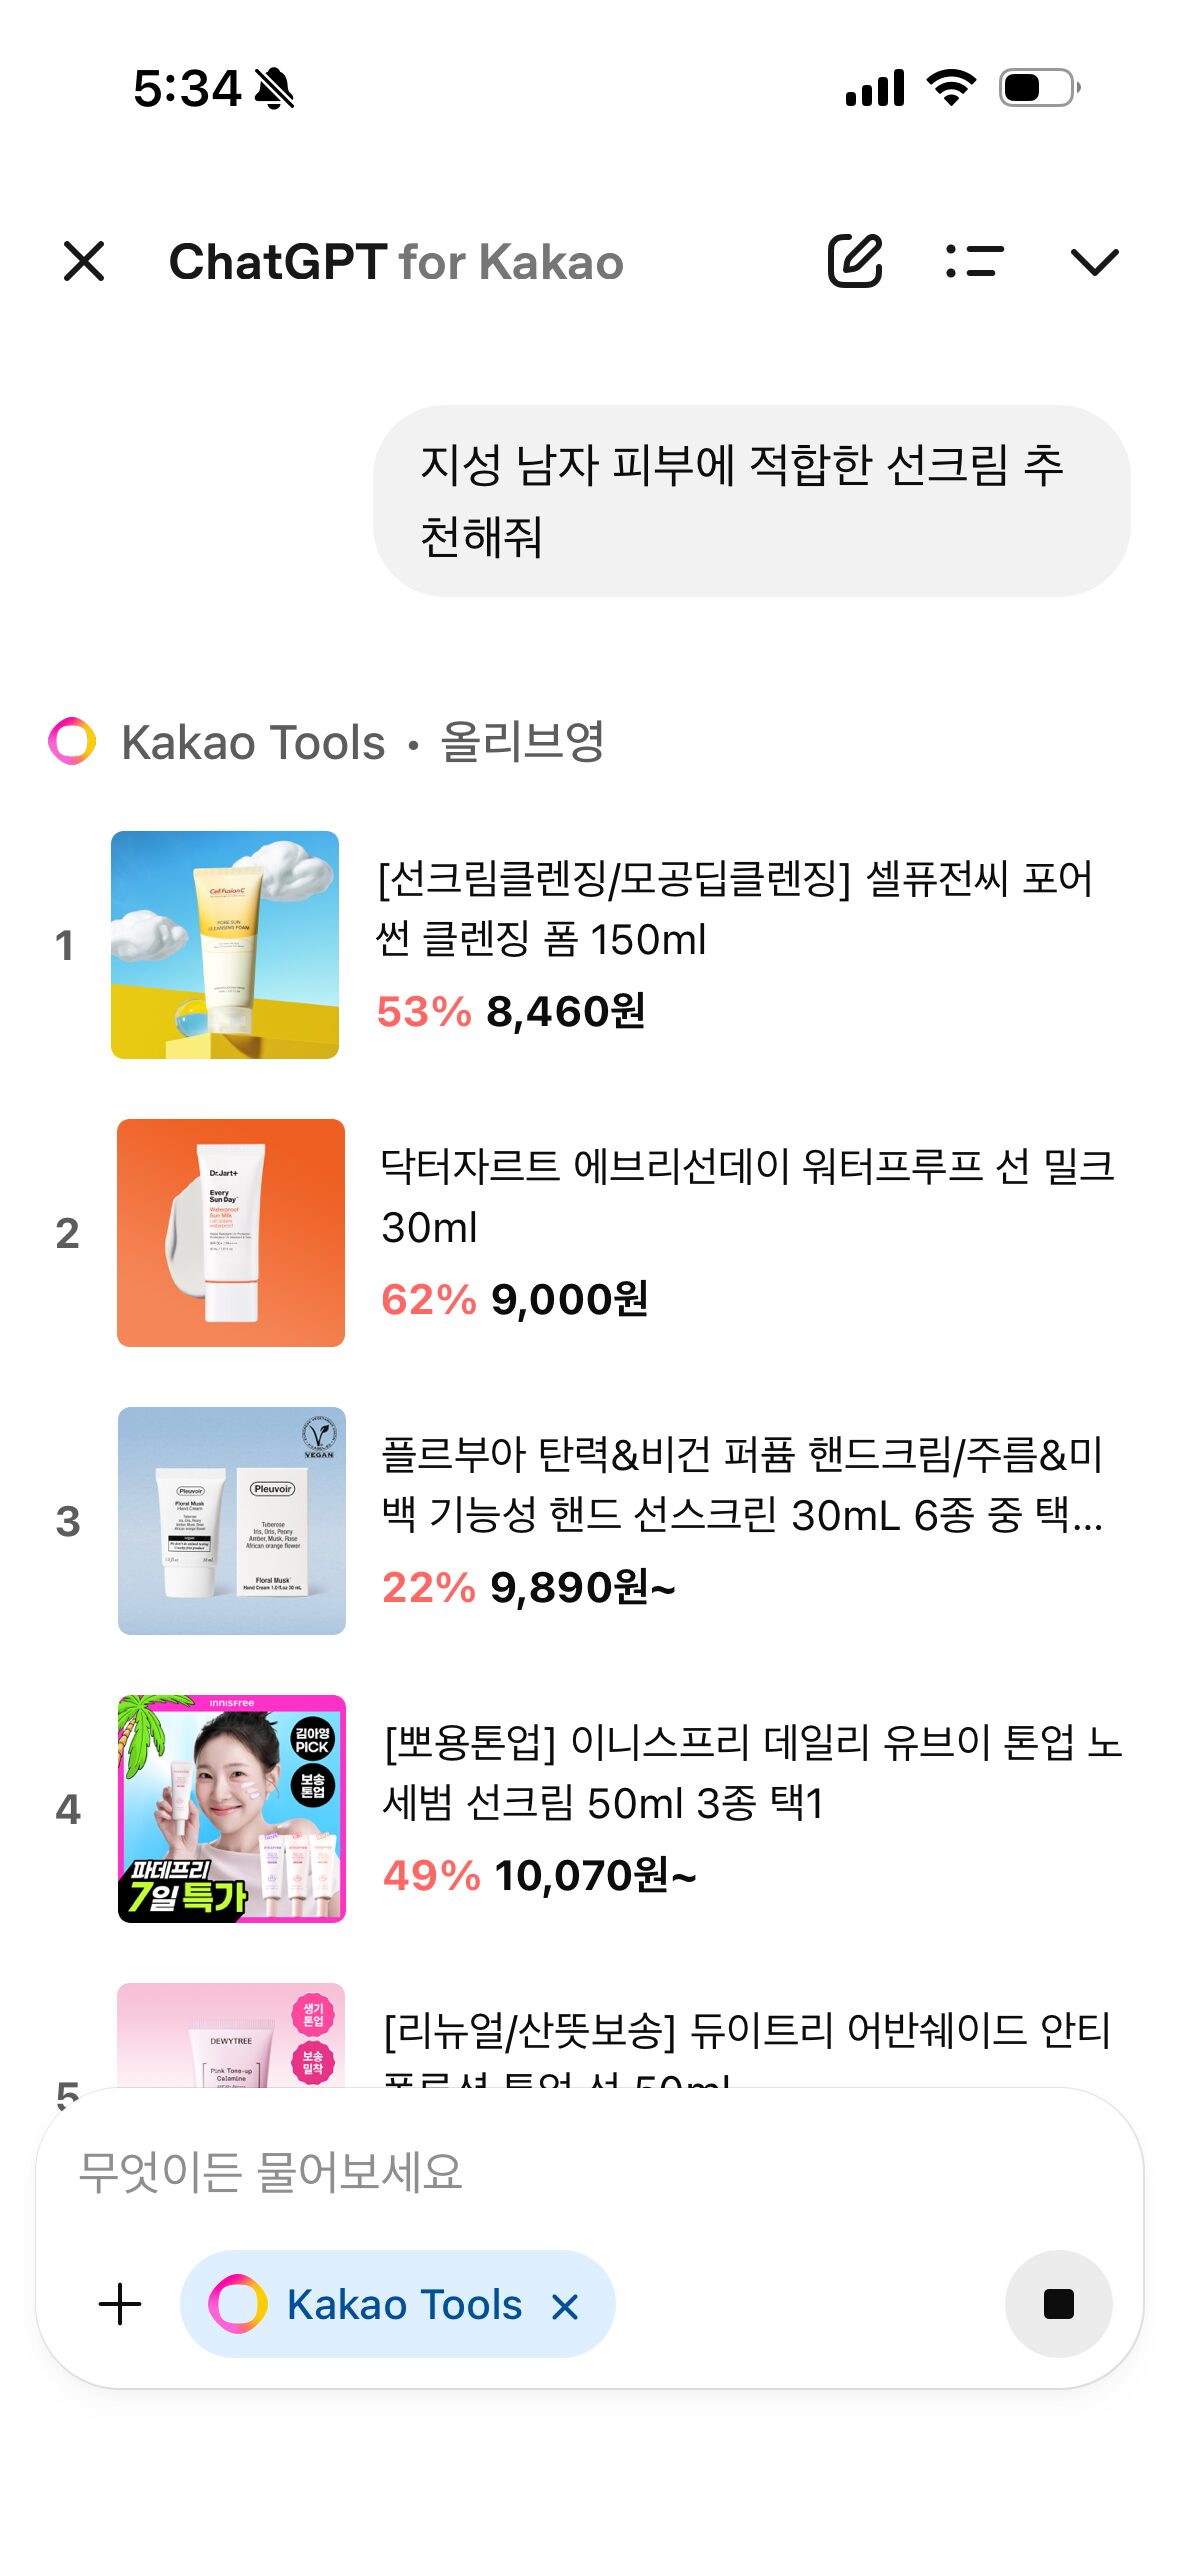Viewport: 1179px width, 2556px height.
Task: Select the 닥터자르트 에브리선데이 선 밀크 title
Action: click(748, 1196)
